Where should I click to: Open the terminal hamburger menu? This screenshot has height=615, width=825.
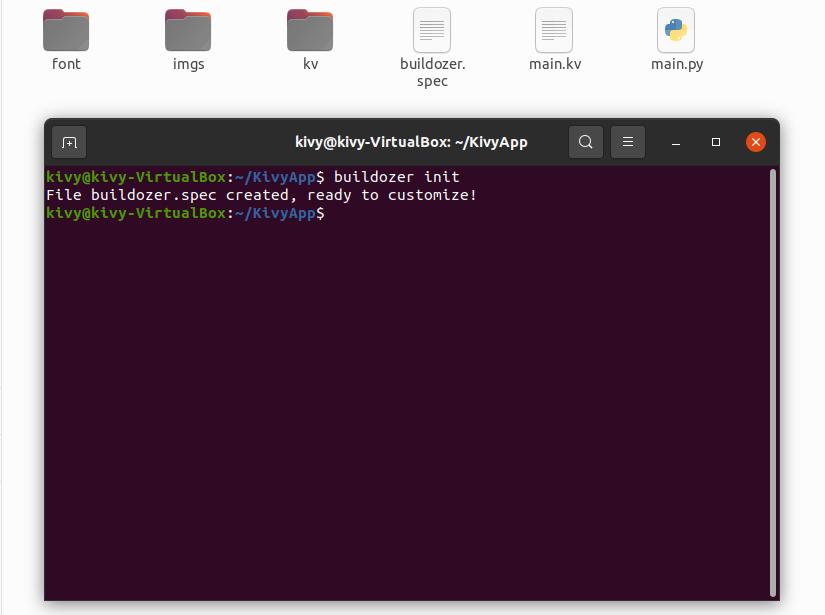pyautogui.click(x=628, y=141)
